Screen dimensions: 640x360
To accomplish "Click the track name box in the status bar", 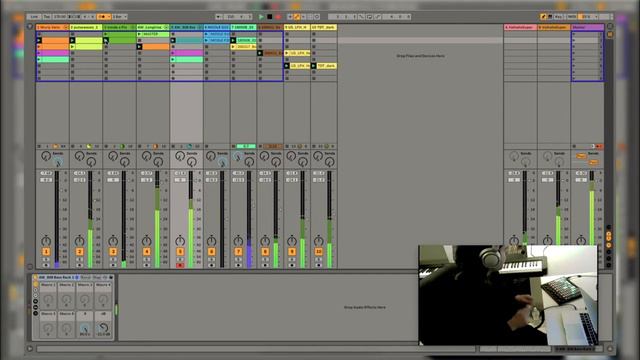I will tap(578, 349).
